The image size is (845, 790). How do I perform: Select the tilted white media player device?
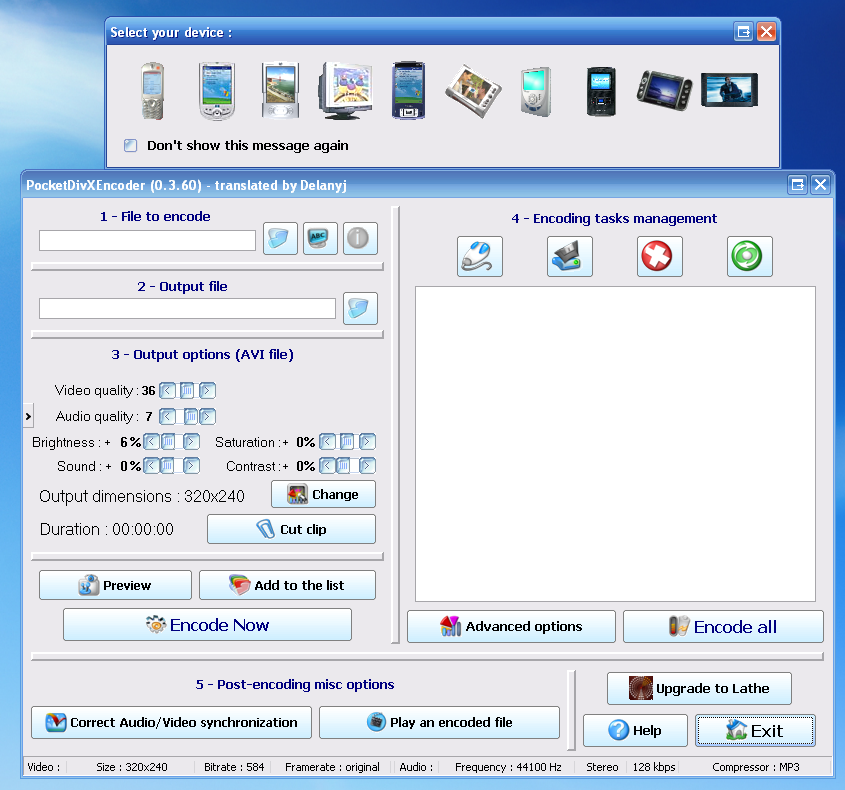pos(473,91)
